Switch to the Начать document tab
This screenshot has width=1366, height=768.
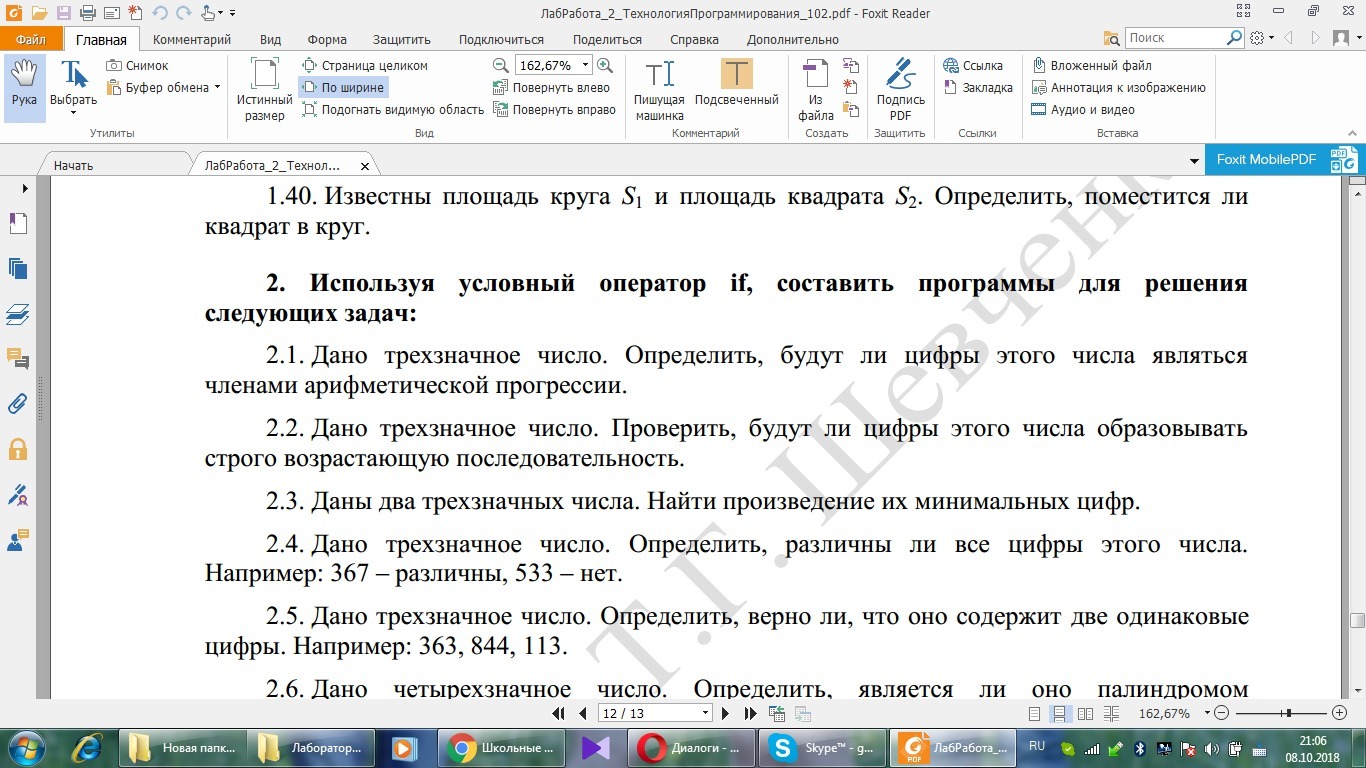click(x=74, y=165)
